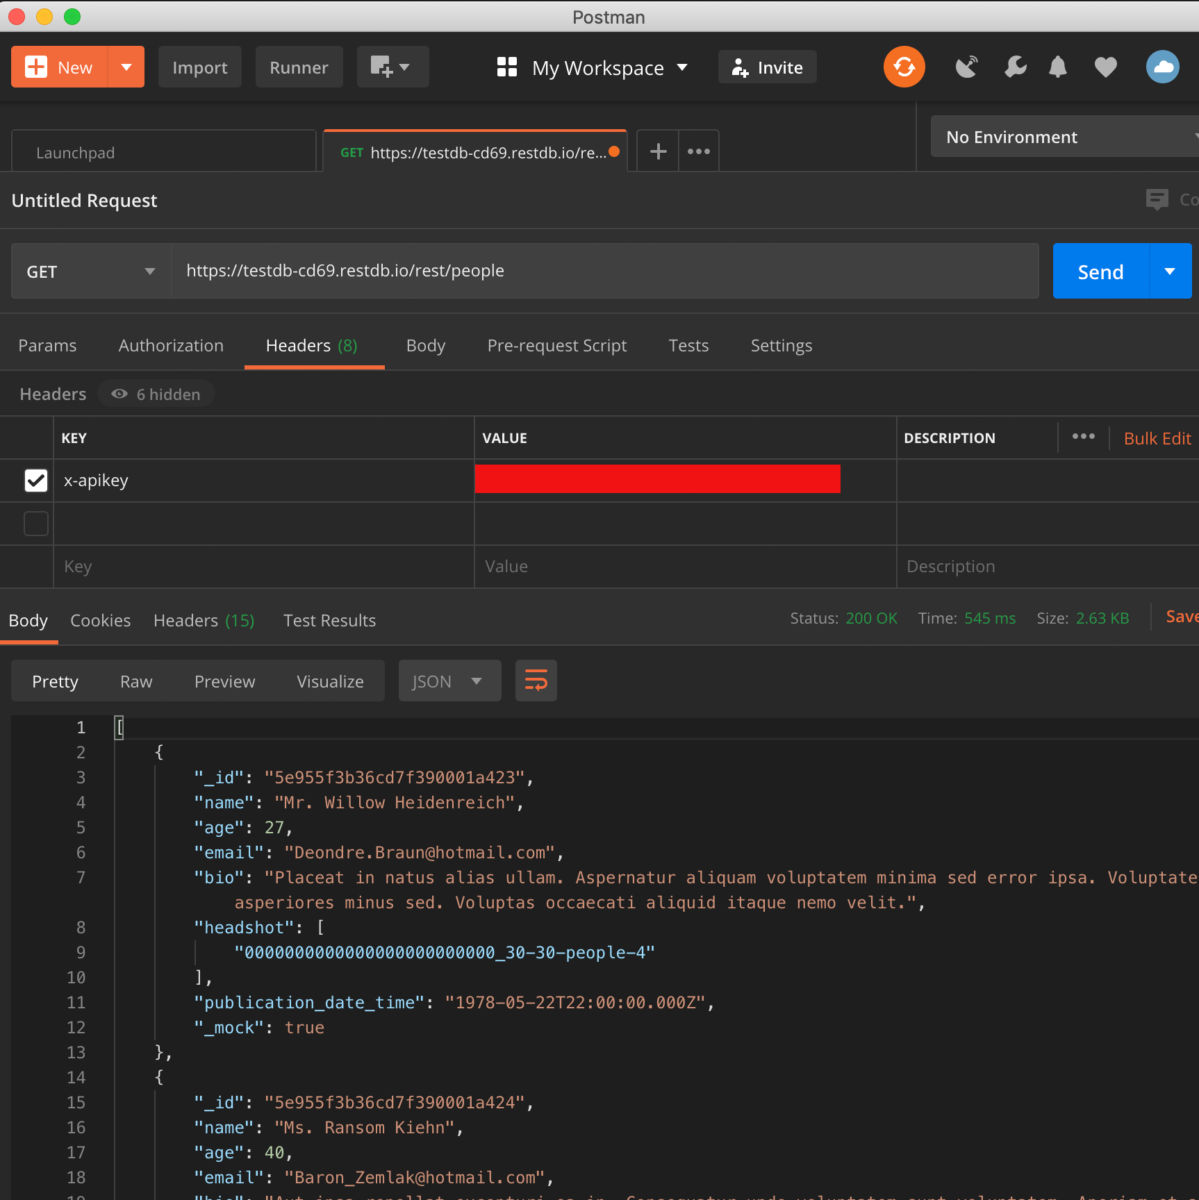The height and width of the screenshot is (1200, 1199).
Task: Open the New button dropdown arrow
Action: [x=126, y=66]
